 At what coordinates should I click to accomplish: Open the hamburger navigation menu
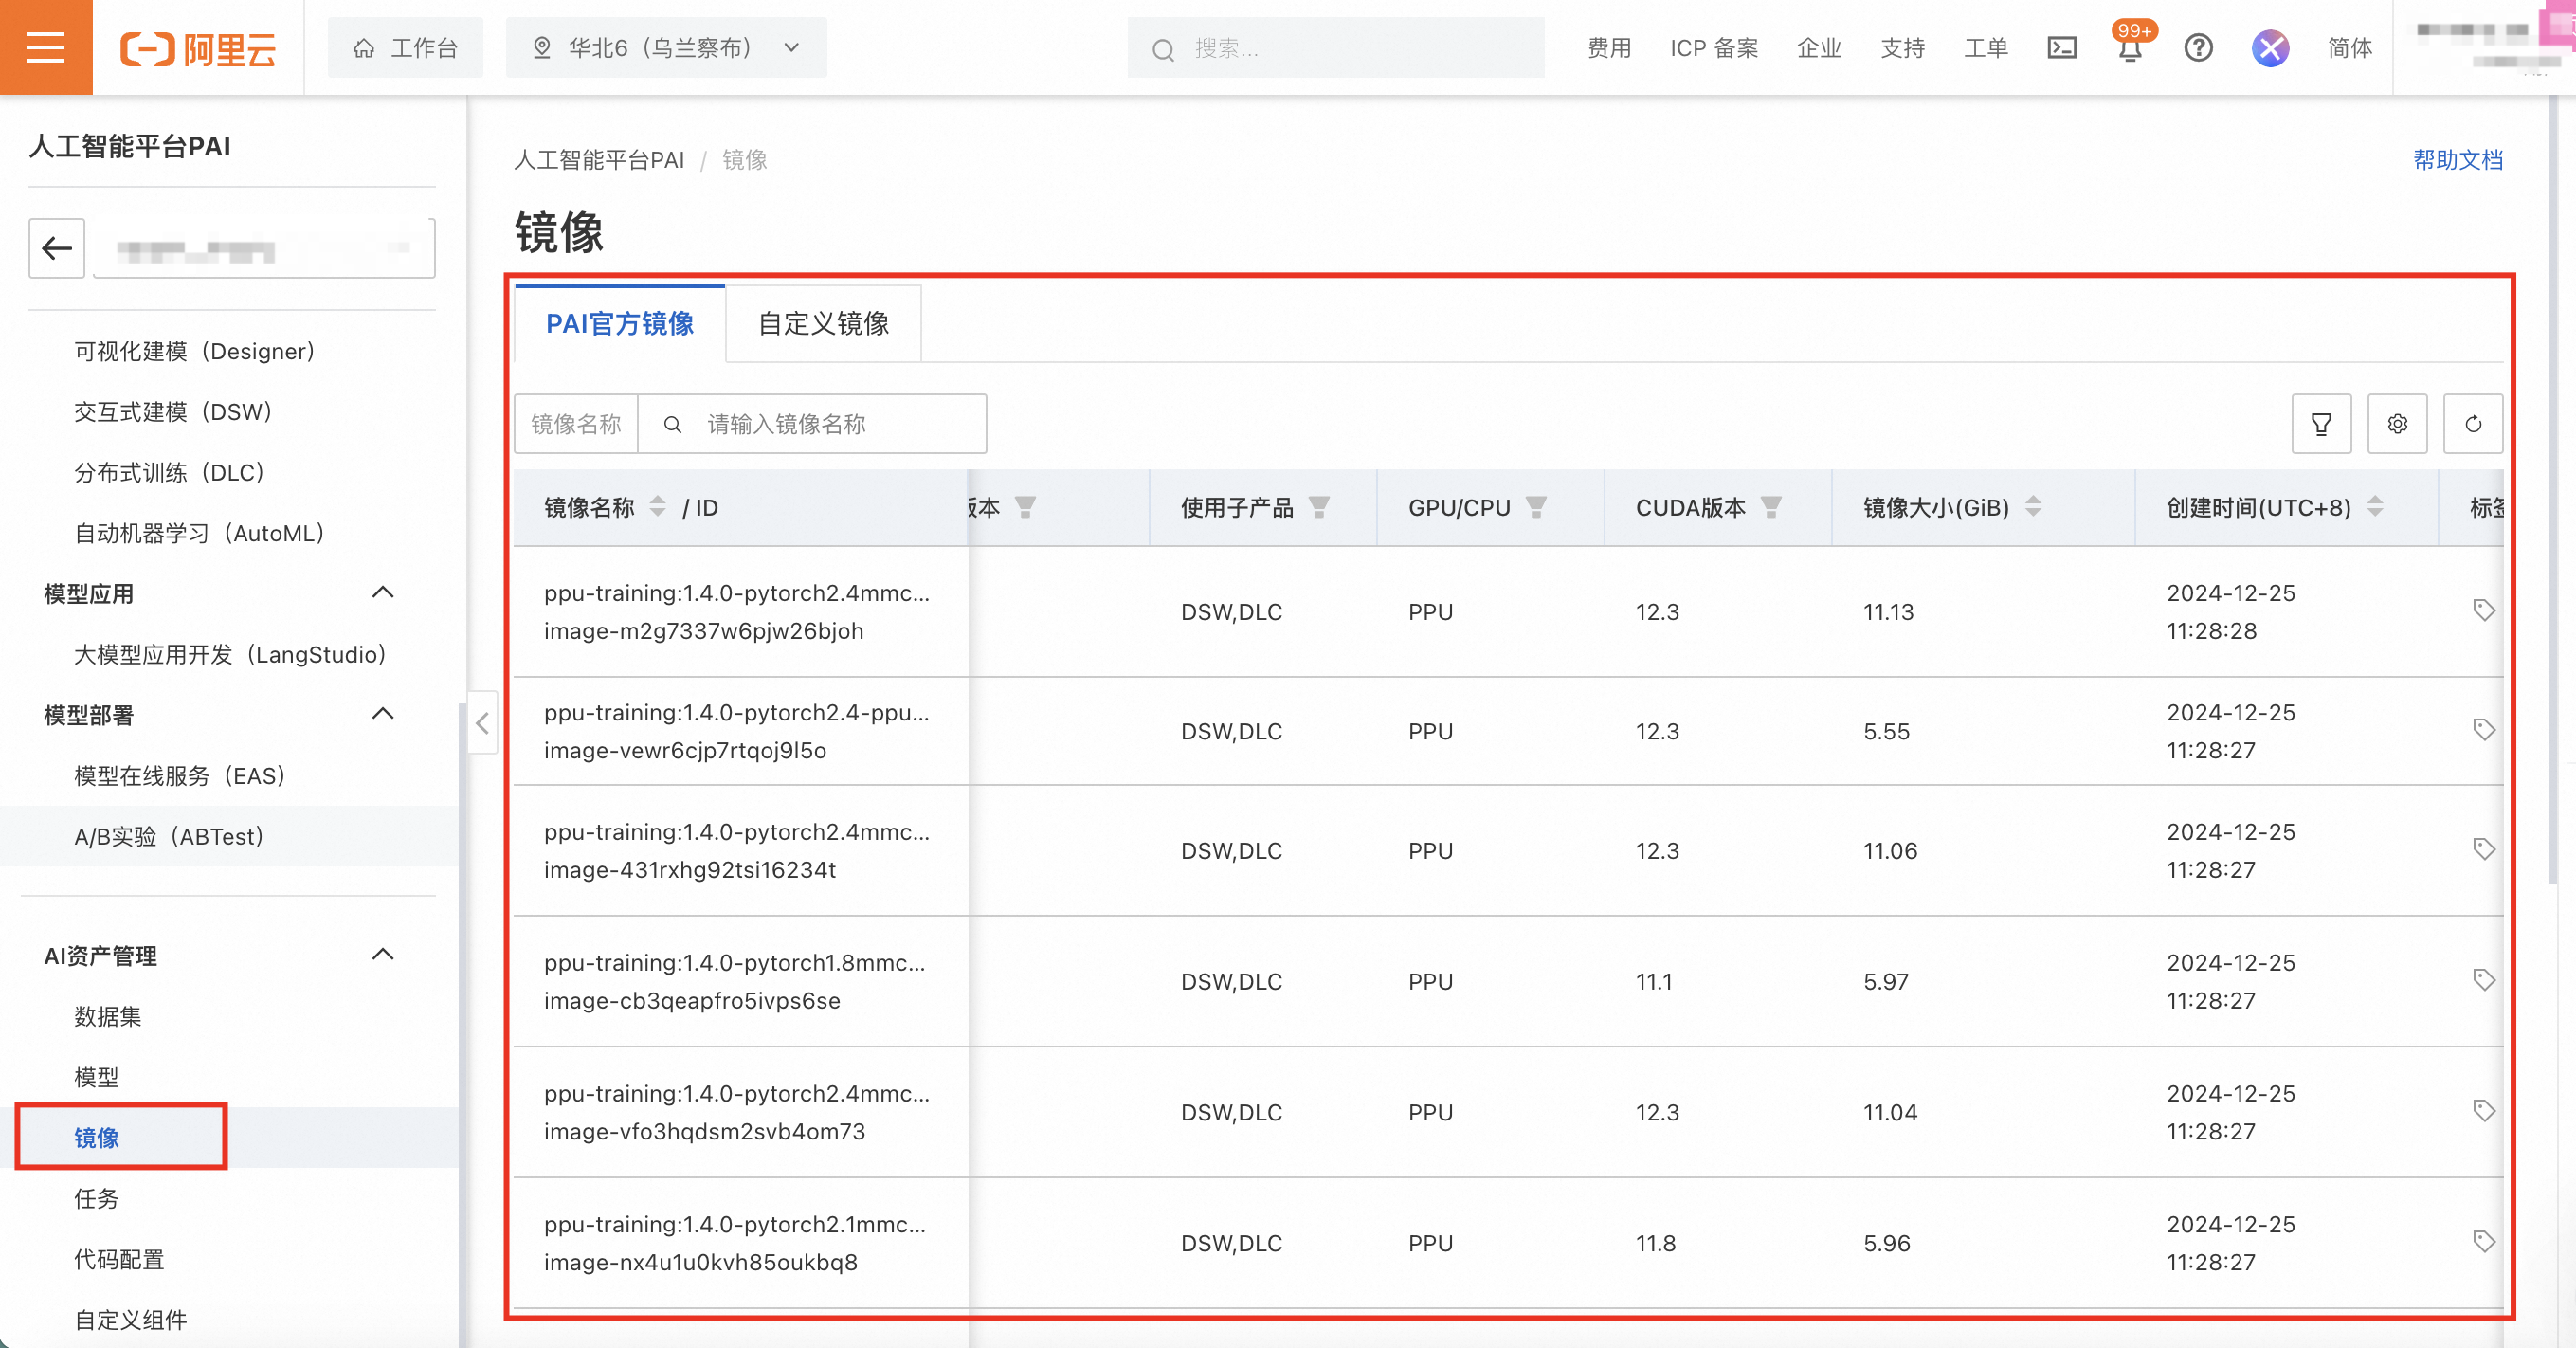[x=45, y=47]
